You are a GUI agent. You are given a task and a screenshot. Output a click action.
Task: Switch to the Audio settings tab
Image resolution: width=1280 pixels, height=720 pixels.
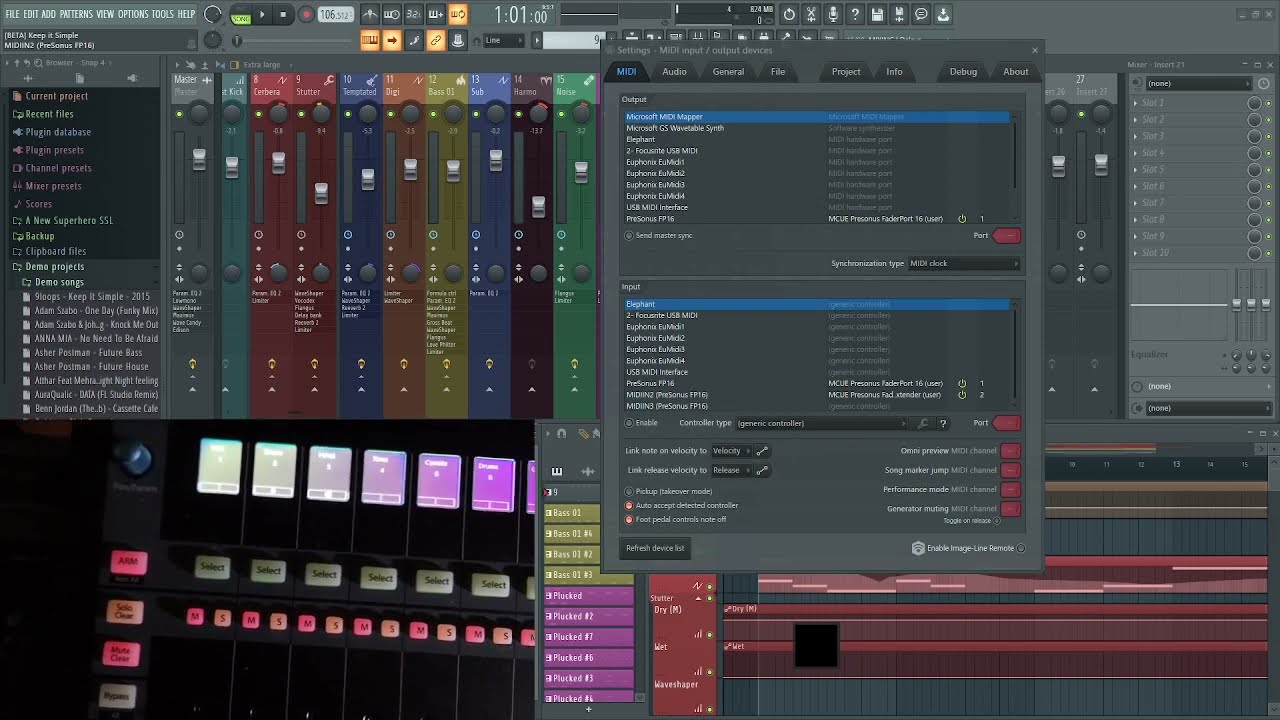pyautogui.click(x=674, y=72)
